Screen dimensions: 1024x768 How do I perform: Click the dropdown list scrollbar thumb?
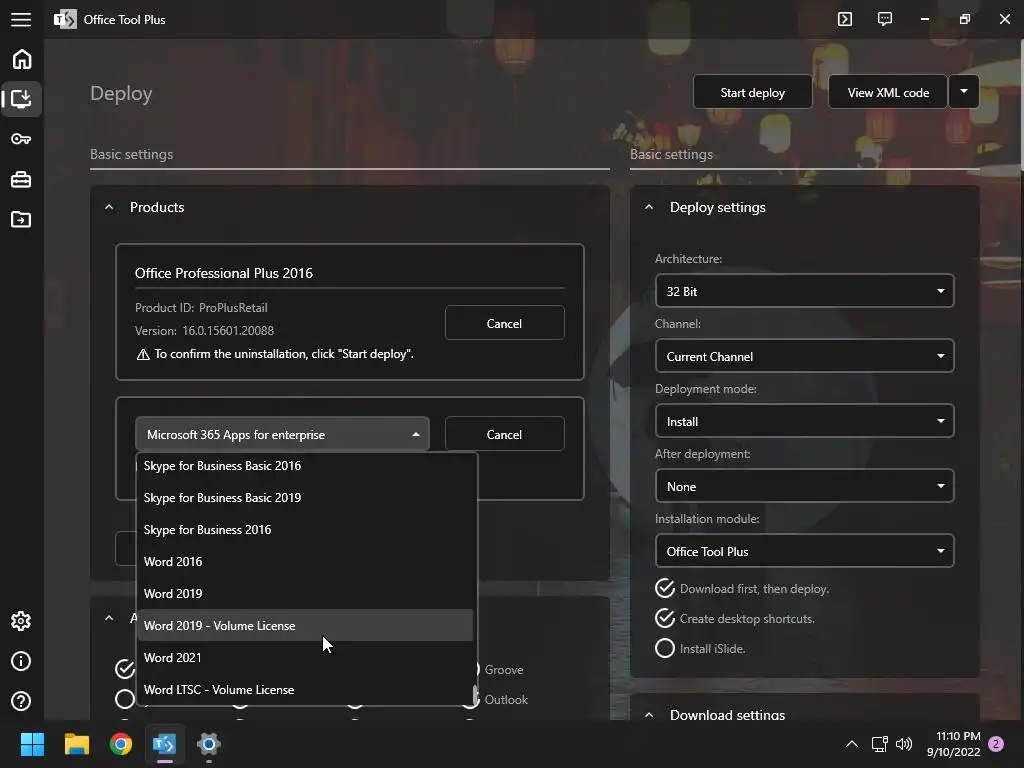click(x=475, y=694)
